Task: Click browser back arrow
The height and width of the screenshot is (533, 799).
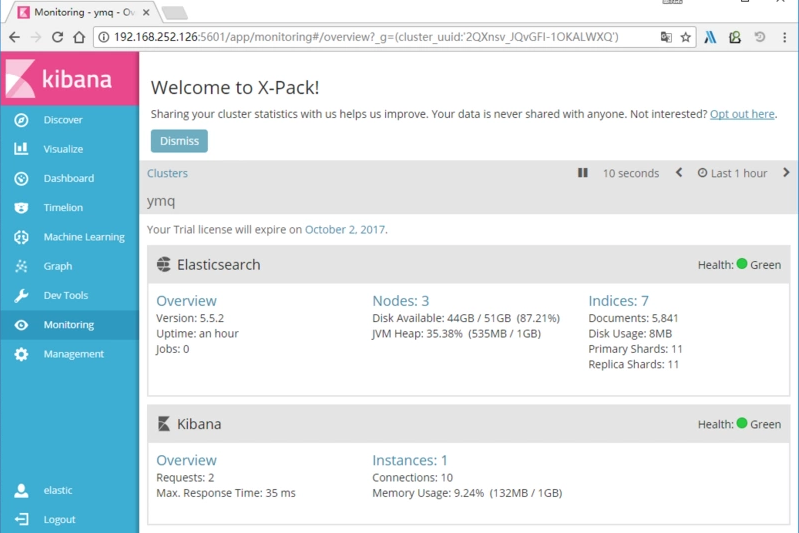Action: 14,37
